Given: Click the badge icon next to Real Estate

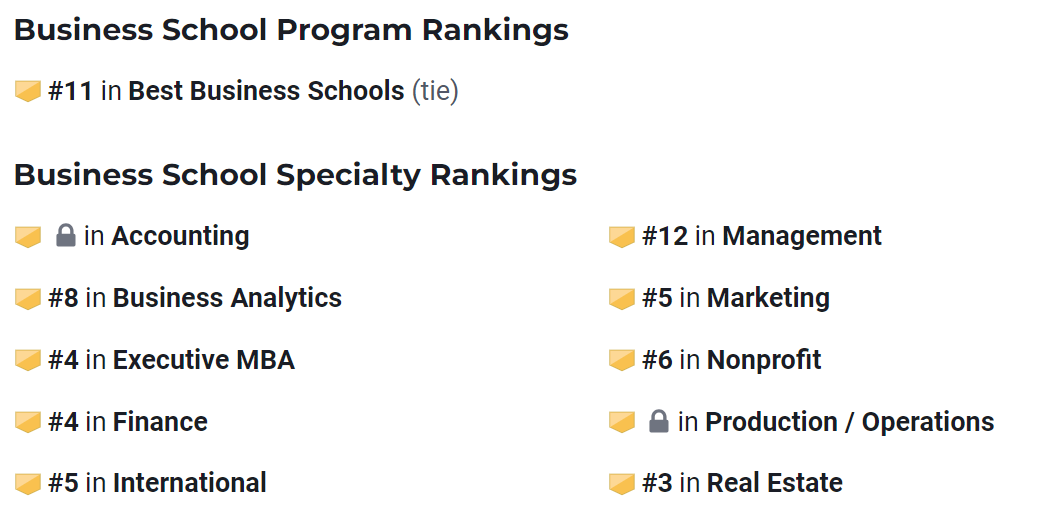Looking at the screenshot, I should tap(622, 484).
